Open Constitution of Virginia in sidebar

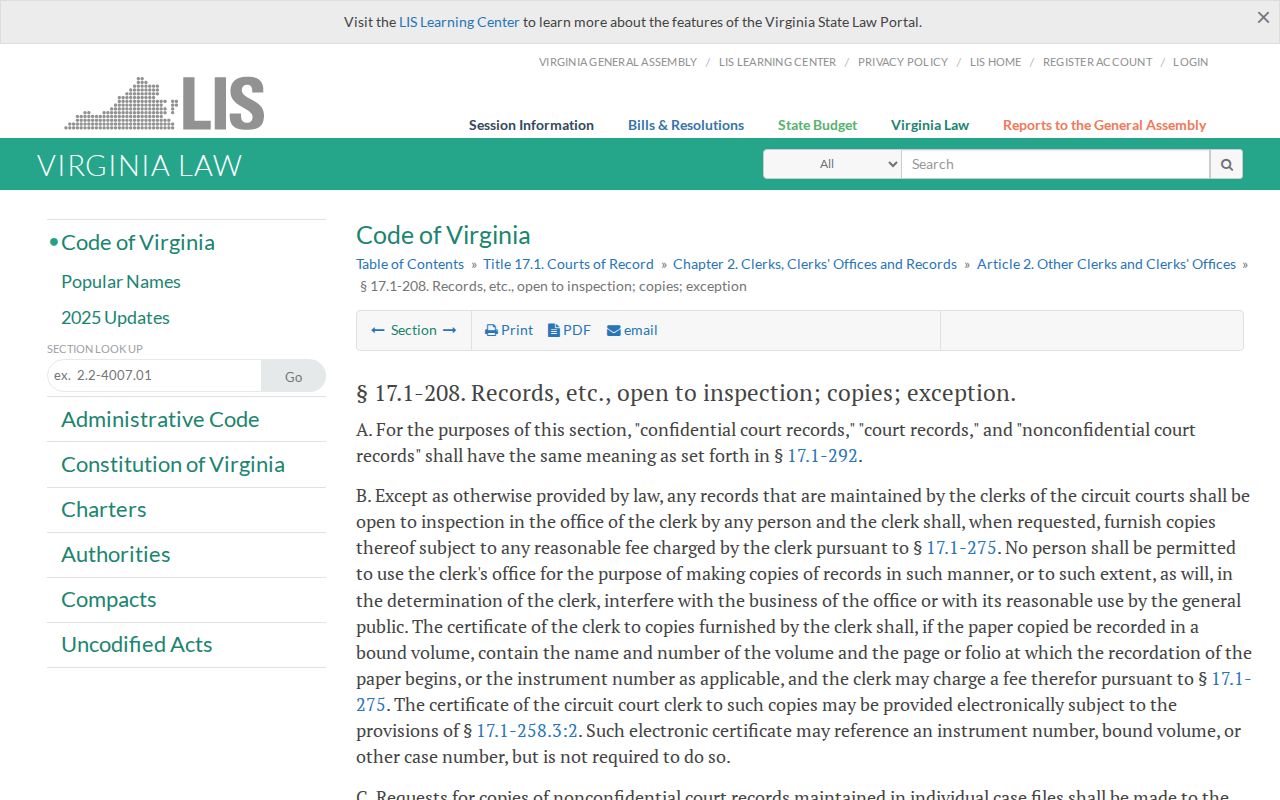(x=173, y=465)
